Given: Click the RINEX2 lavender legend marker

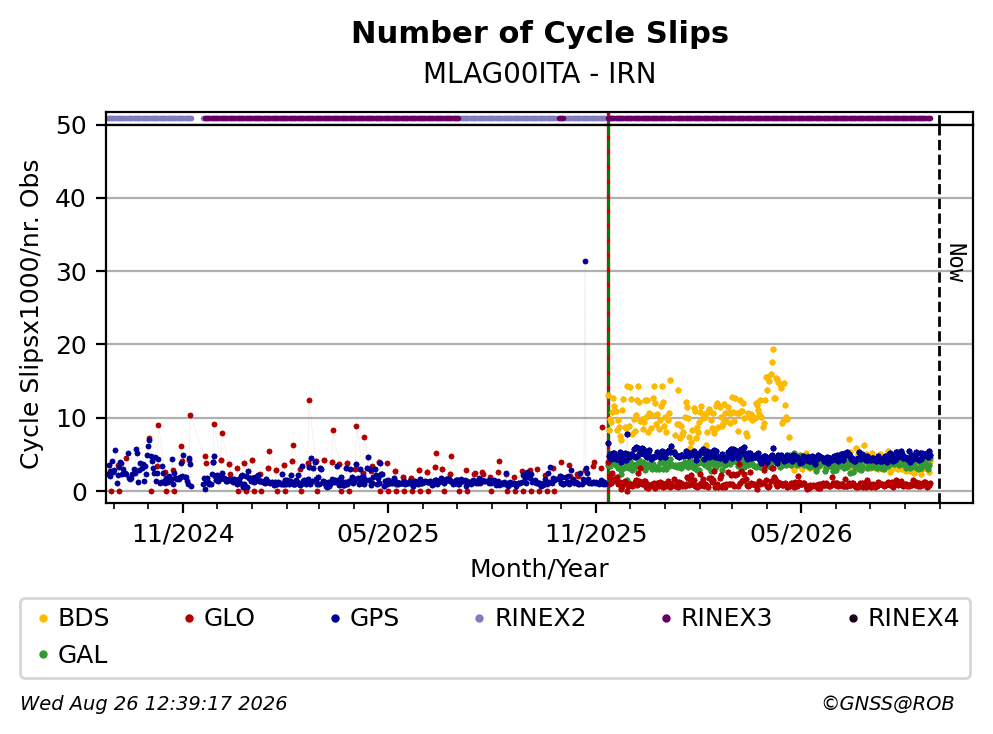Looking at the screenshot, I should [x=479, y=618].
